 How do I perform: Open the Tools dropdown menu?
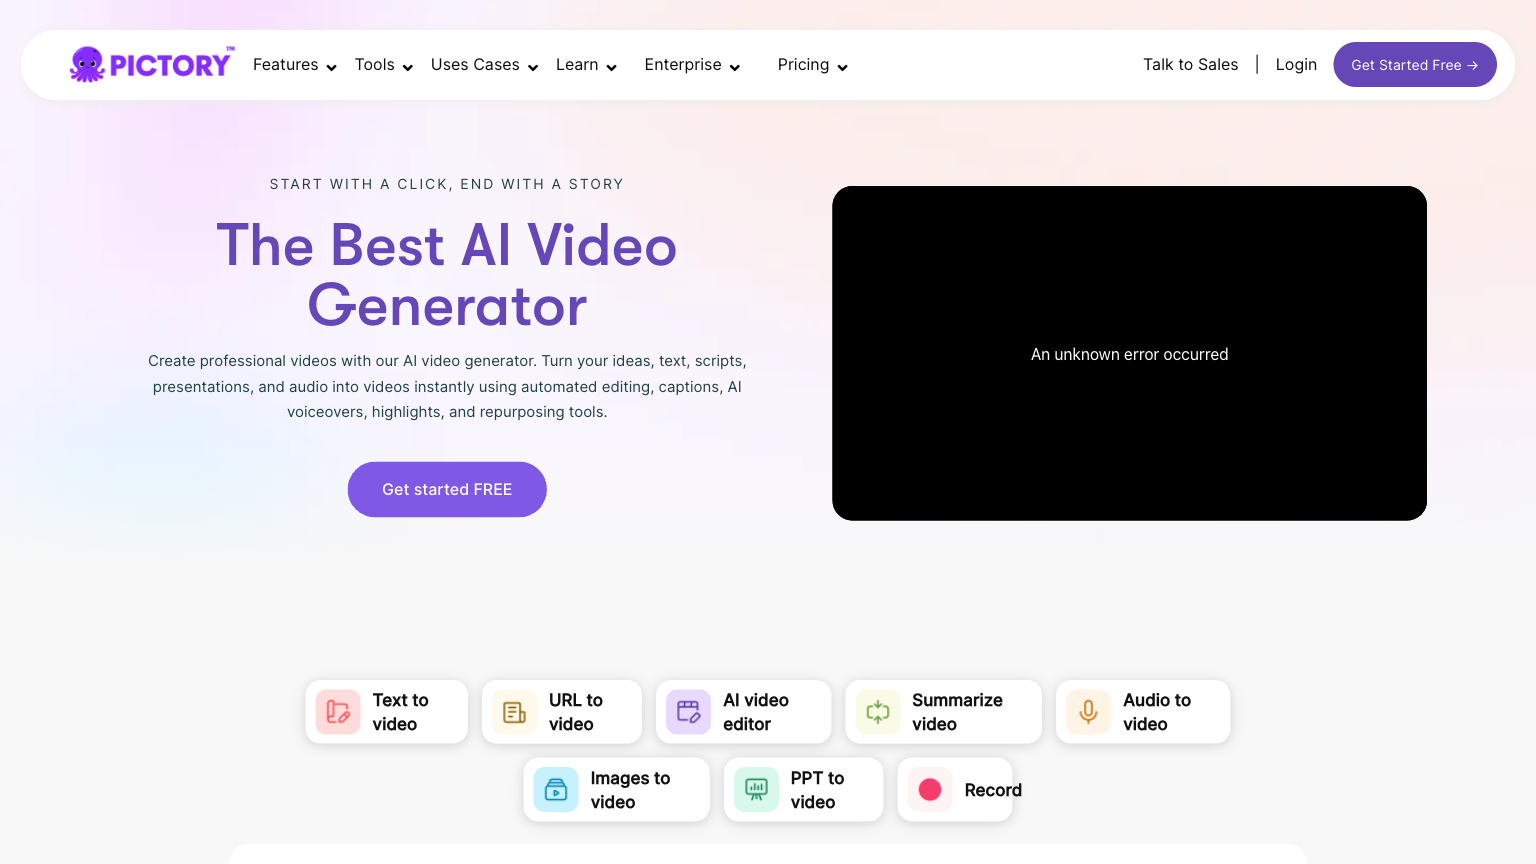click(383, 65)
